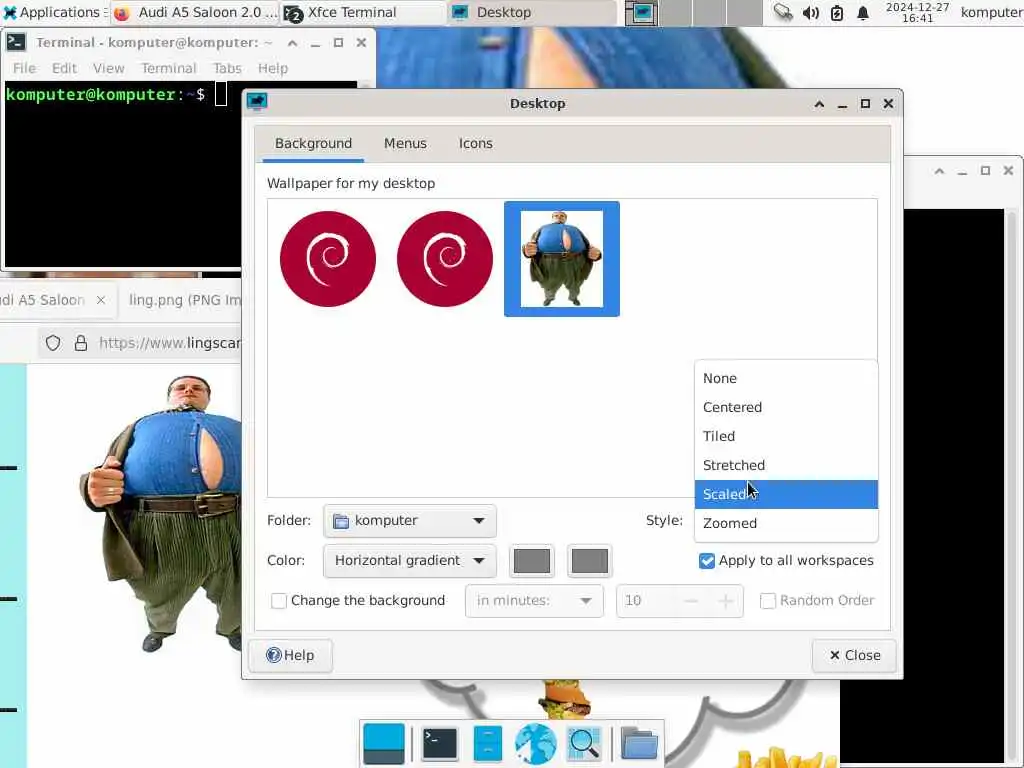Decrease interval with minus button
The width and height of the screenshot is (1024, 768).
point(691,601)
